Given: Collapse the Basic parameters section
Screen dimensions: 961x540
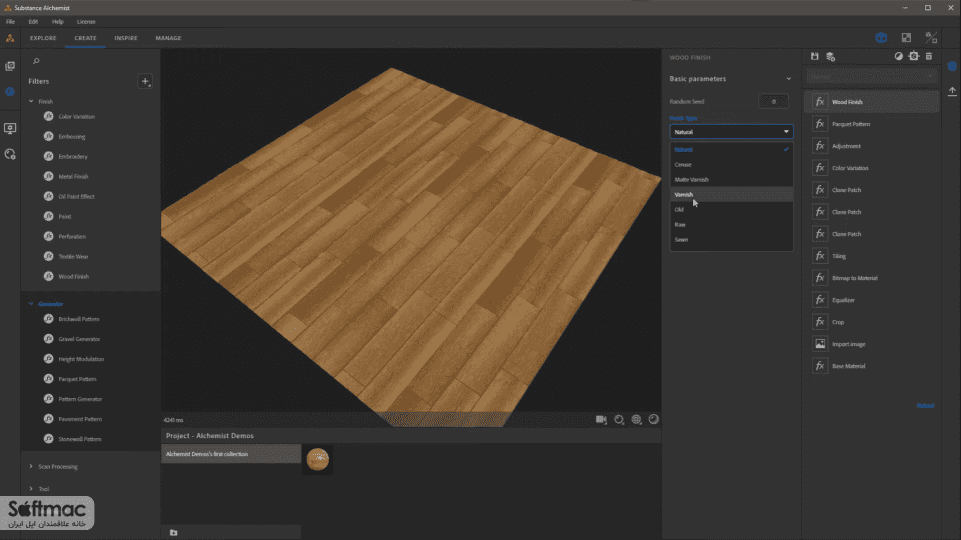Looking at the screenshot, I should [x=788, y=79].
